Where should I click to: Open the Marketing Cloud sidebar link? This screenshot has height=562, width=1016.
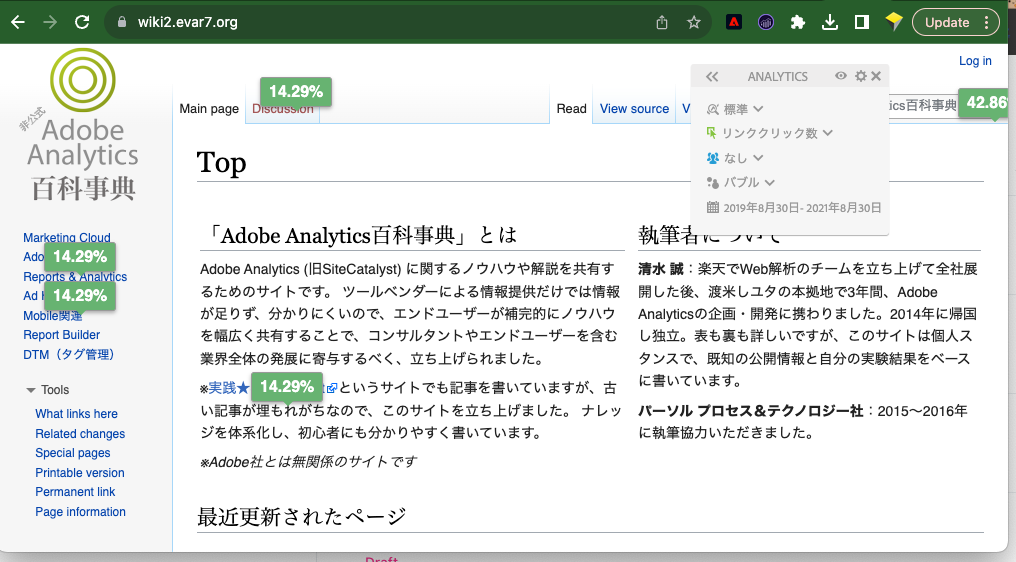[x=67, y=237]
